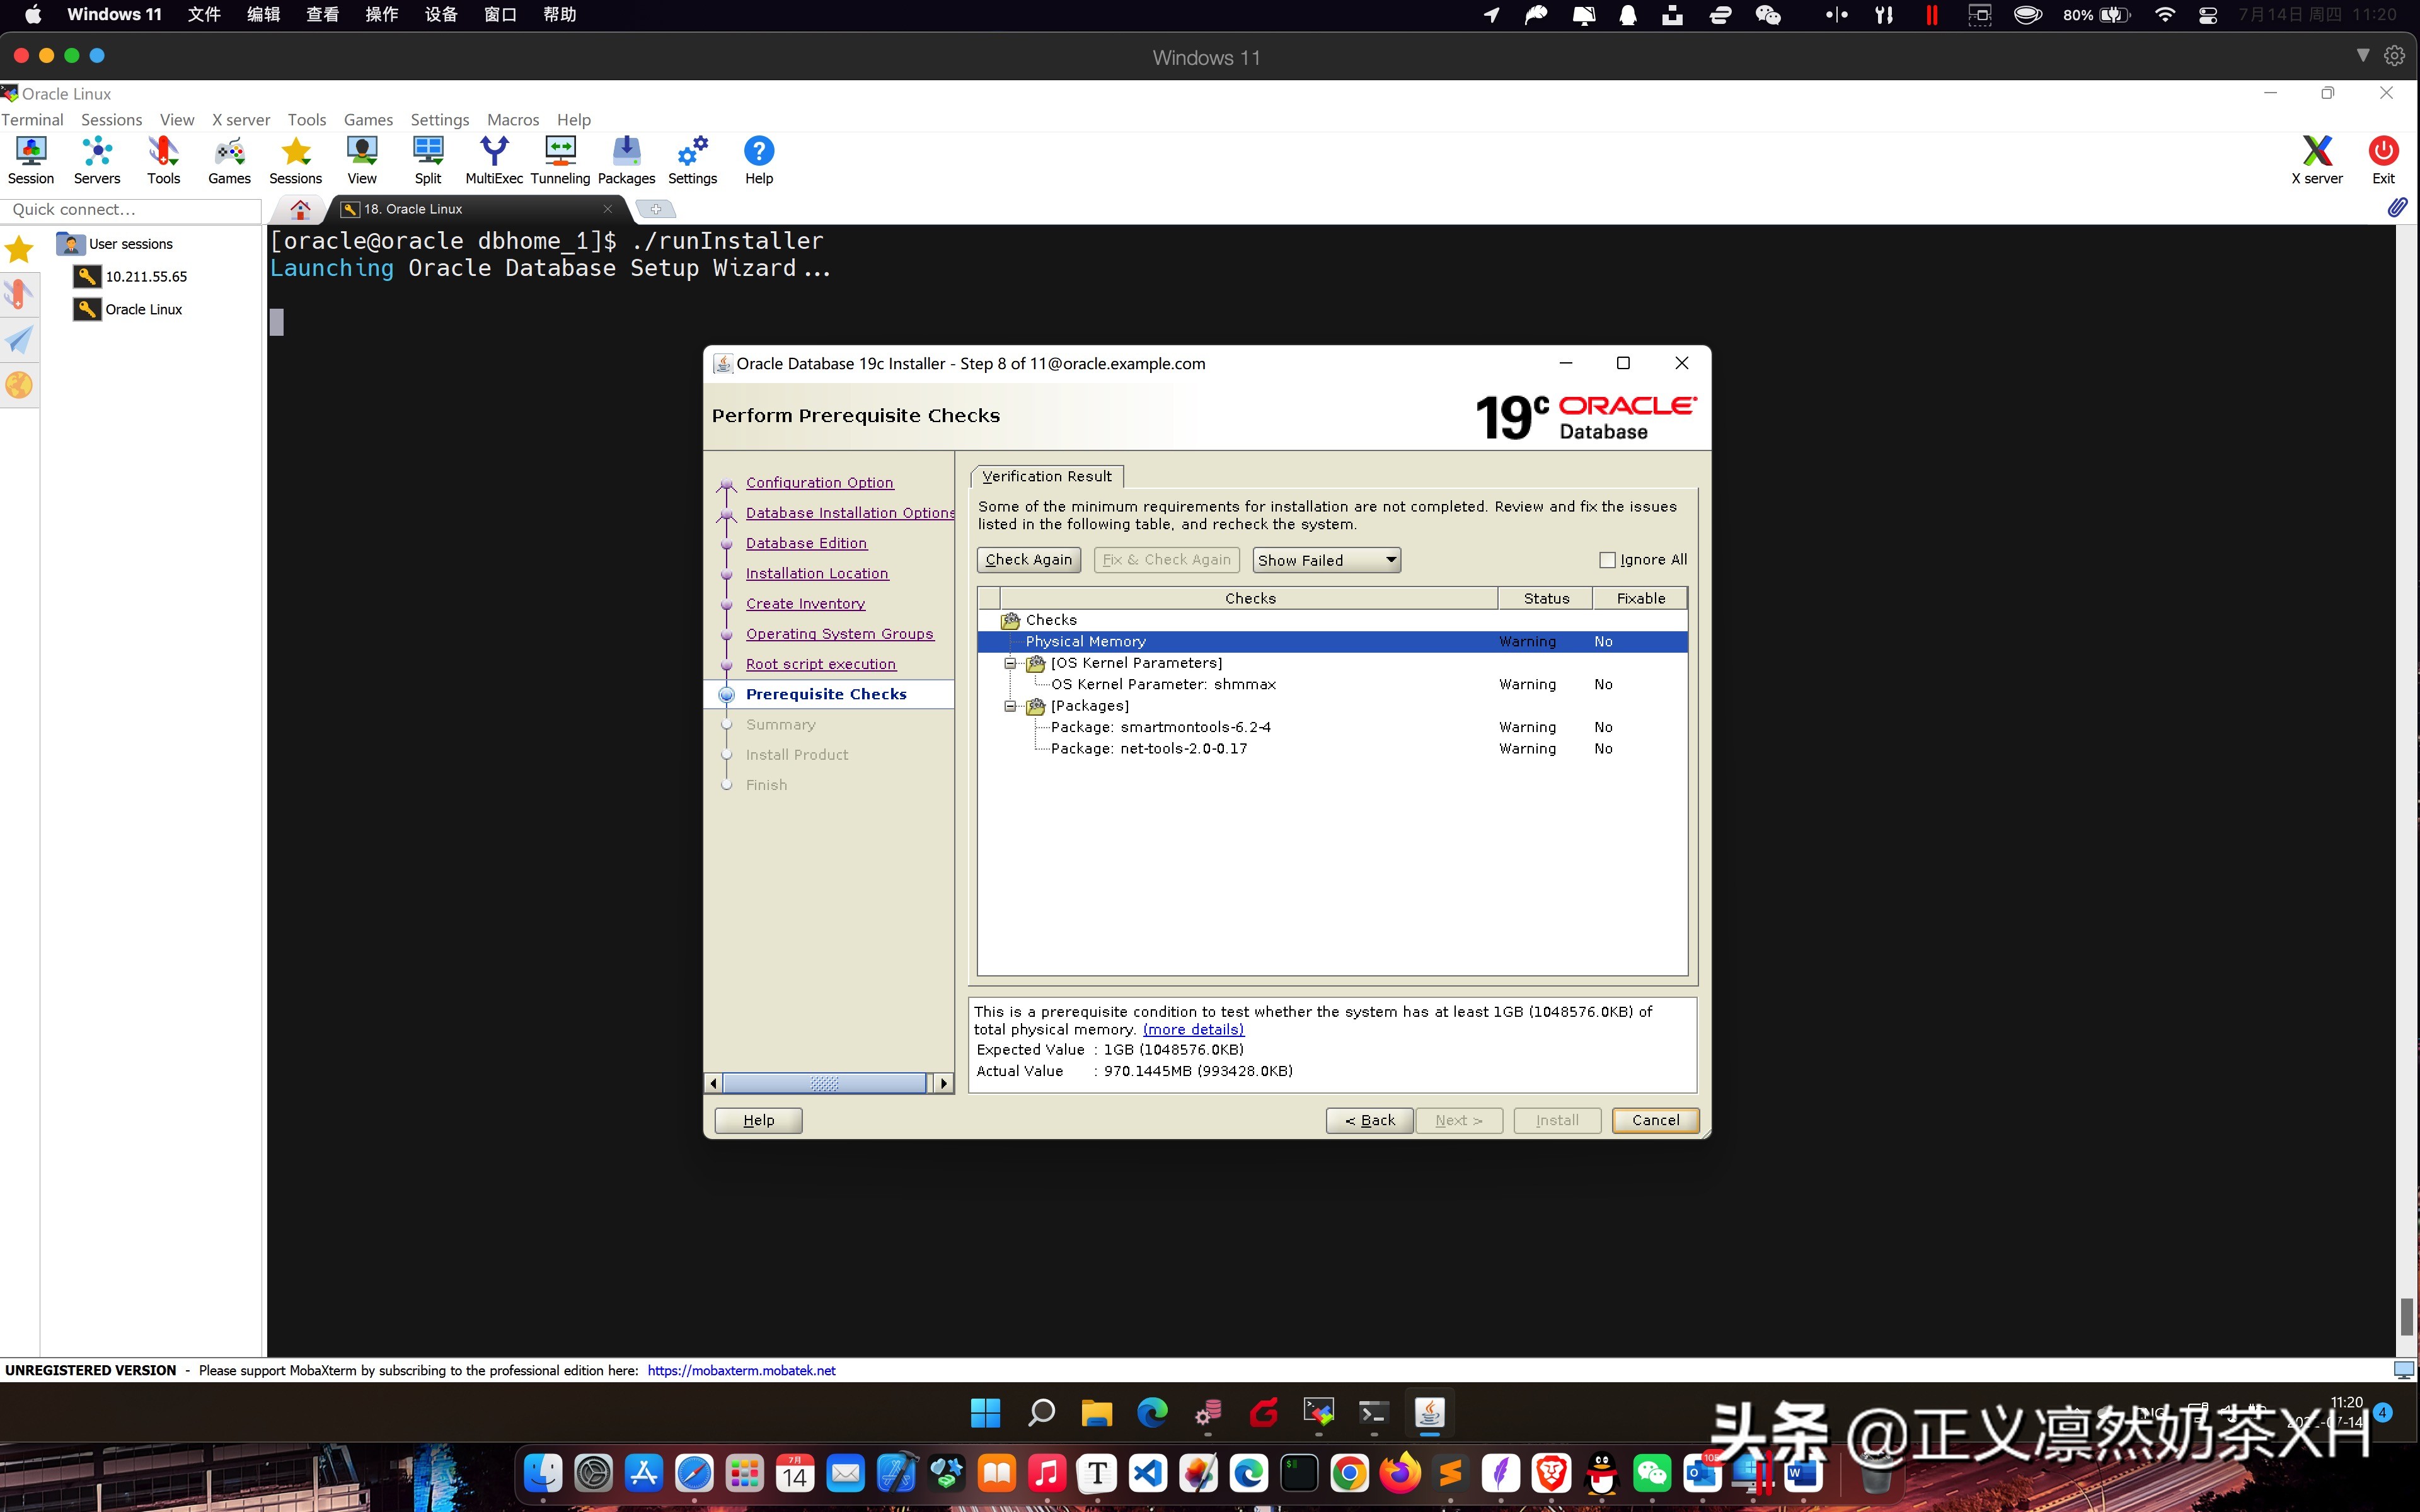This screenshot has height=1512, width=2420.
Task: Switch to the Verification Result tab
Action: pyautogui.click(x=1045, y=475)
